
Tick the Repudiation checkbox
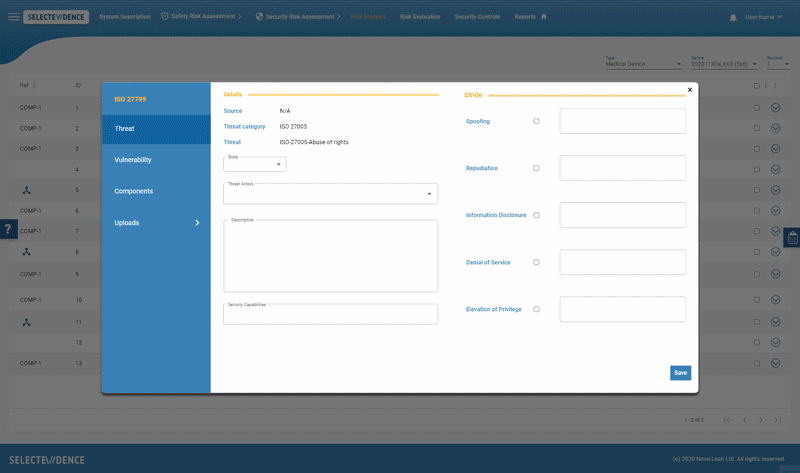tap(536, 168)
